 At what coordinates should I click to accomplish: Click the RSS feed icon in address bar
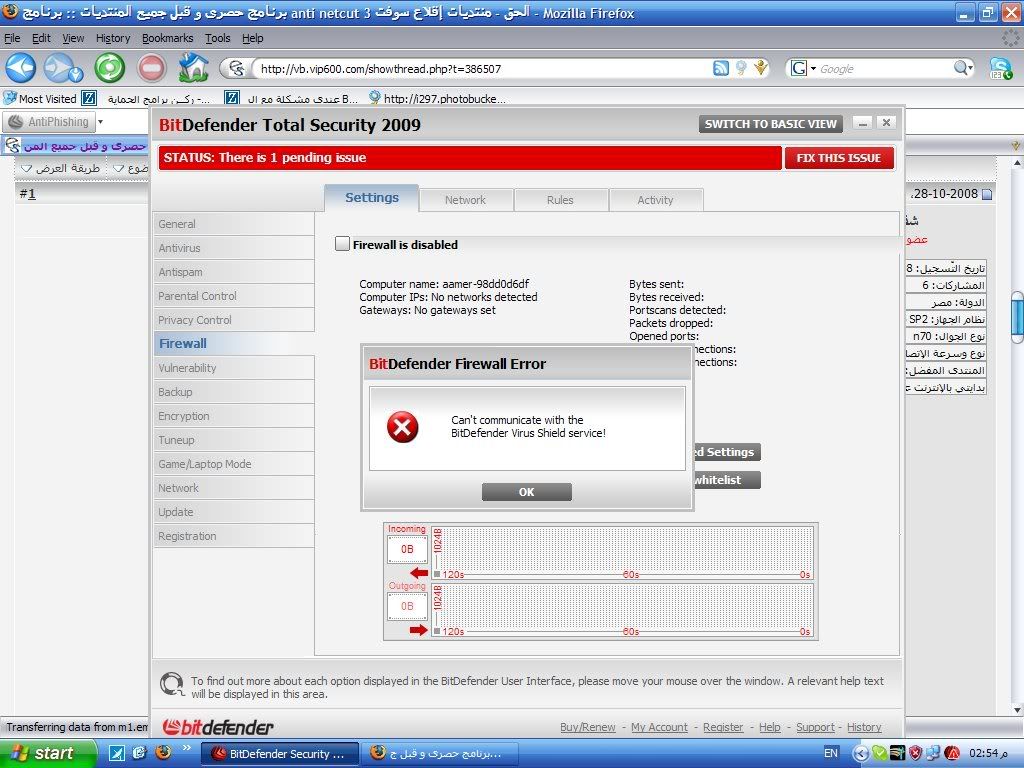tap(720, 68)
